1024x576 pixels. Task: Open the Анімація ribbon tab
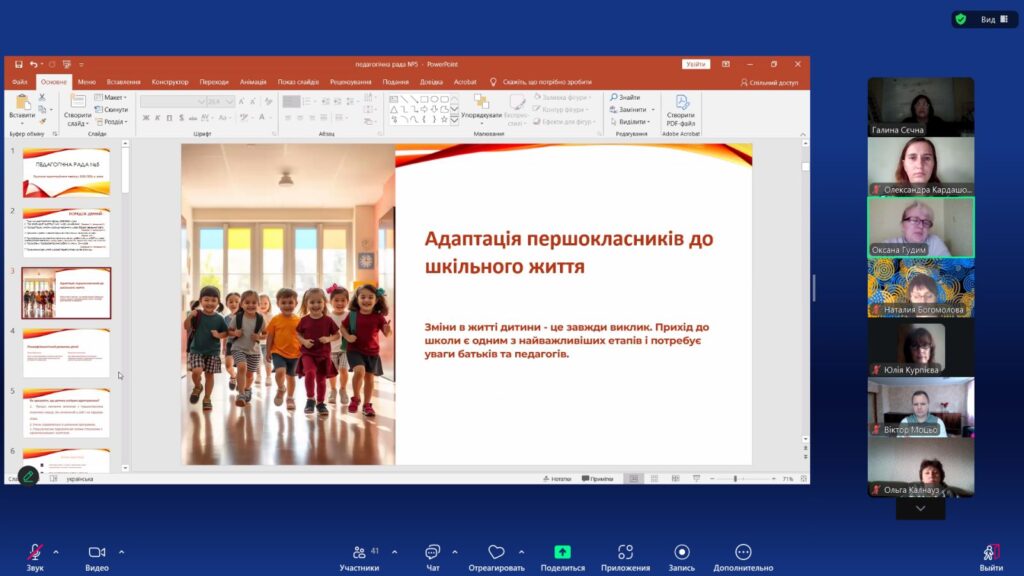click(x=253, y=82)
